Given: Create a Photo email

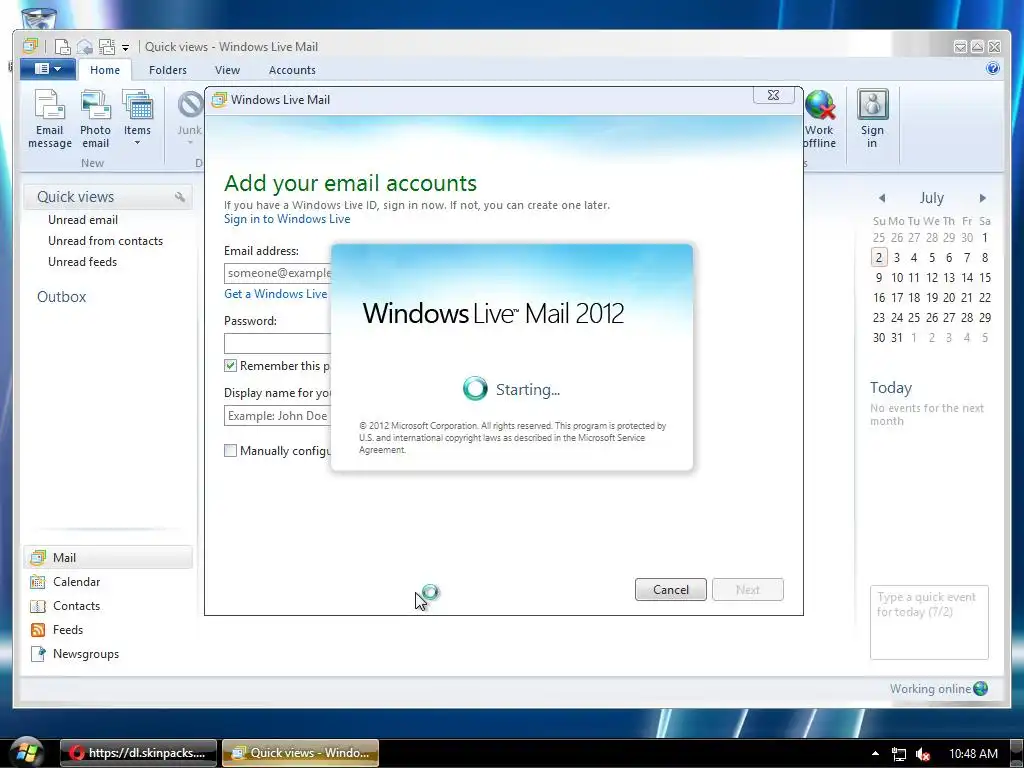Looking at the screenshot, I should click(95, 119).
